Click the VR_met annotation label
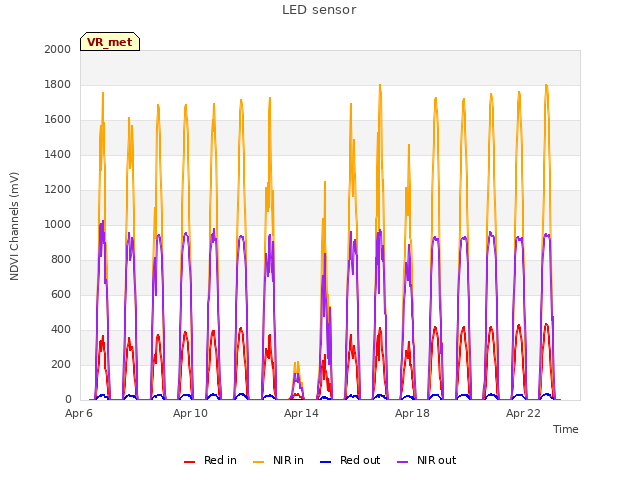Screen dimensions: 640x480 click(110, 42)
